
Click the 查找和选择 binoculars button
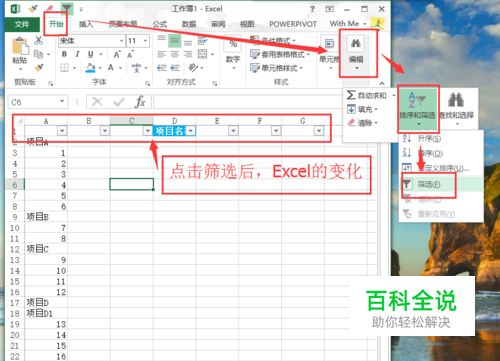(457, 108)
